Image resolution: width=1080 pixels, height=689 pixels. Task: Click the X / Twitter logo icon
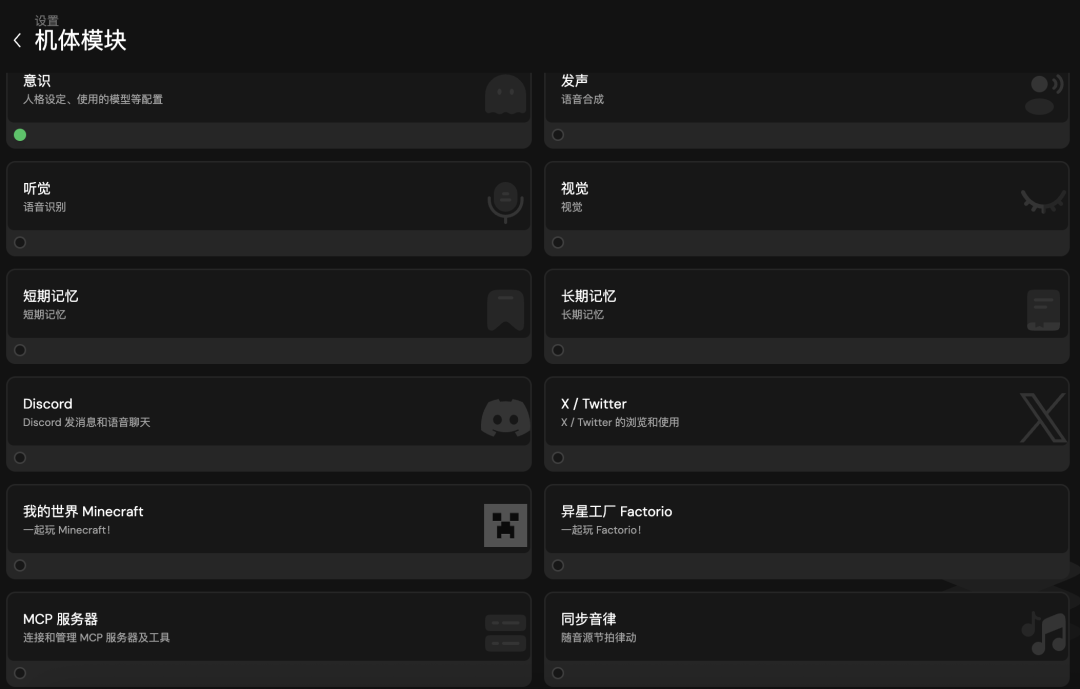pyautogui.click(x=1043, y=417)
